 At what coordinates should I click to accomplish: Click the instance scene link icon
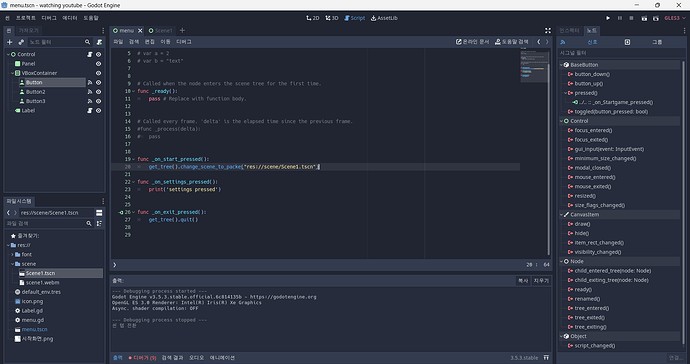click(21, 42)
